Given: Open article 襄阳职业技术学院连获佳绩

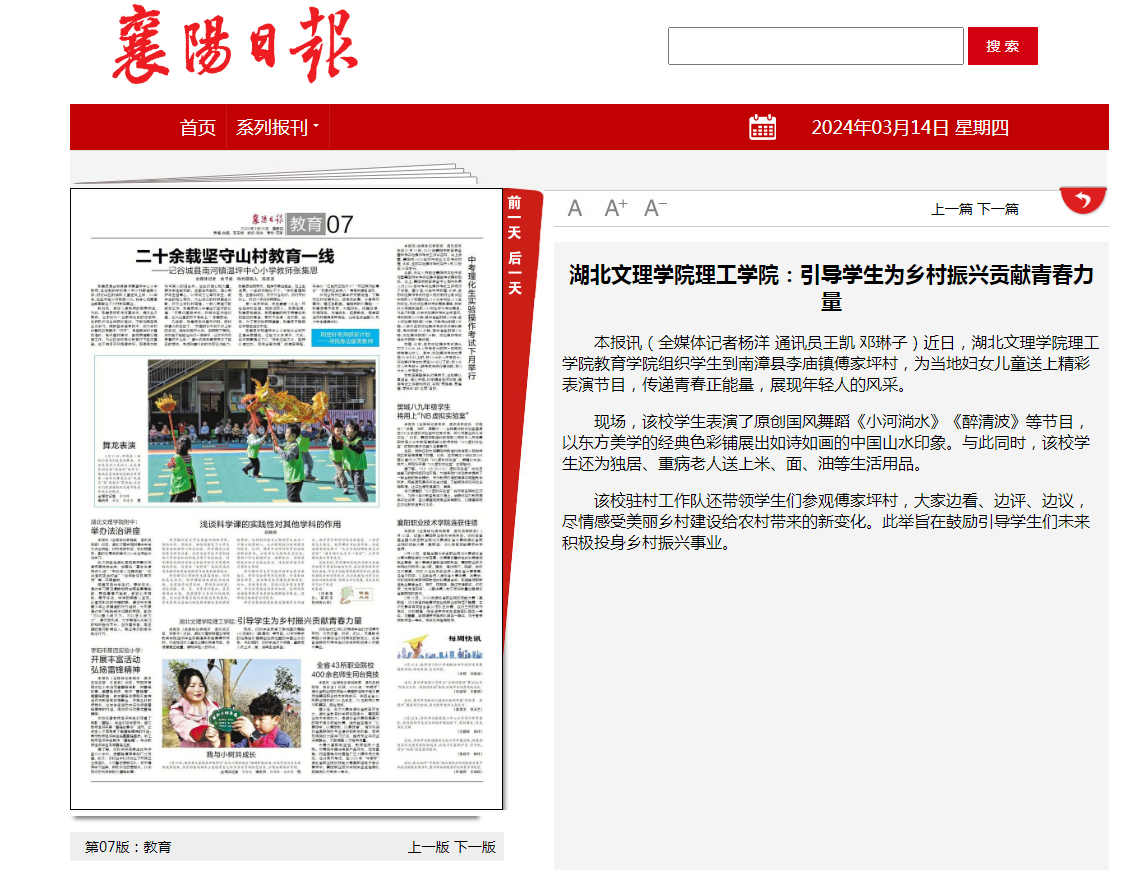Looking at the screenshot, I should pos(437,523).
